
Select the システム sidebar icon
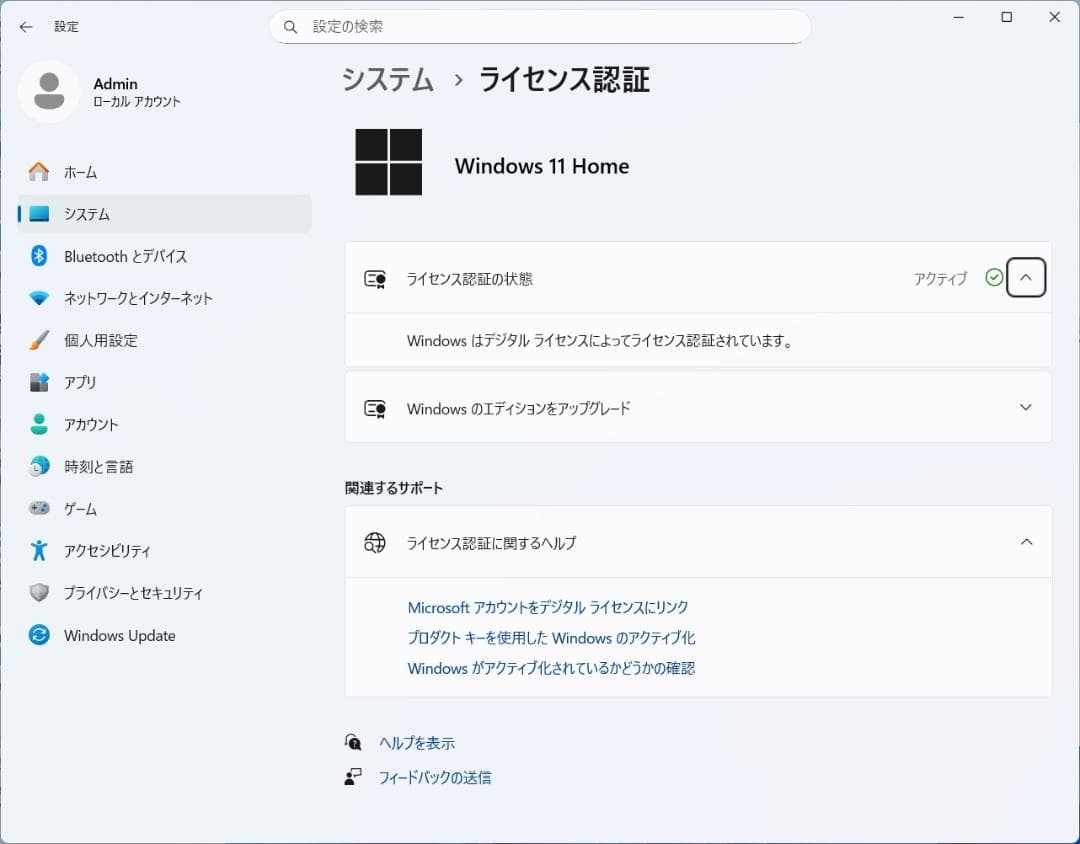(38, 214)
